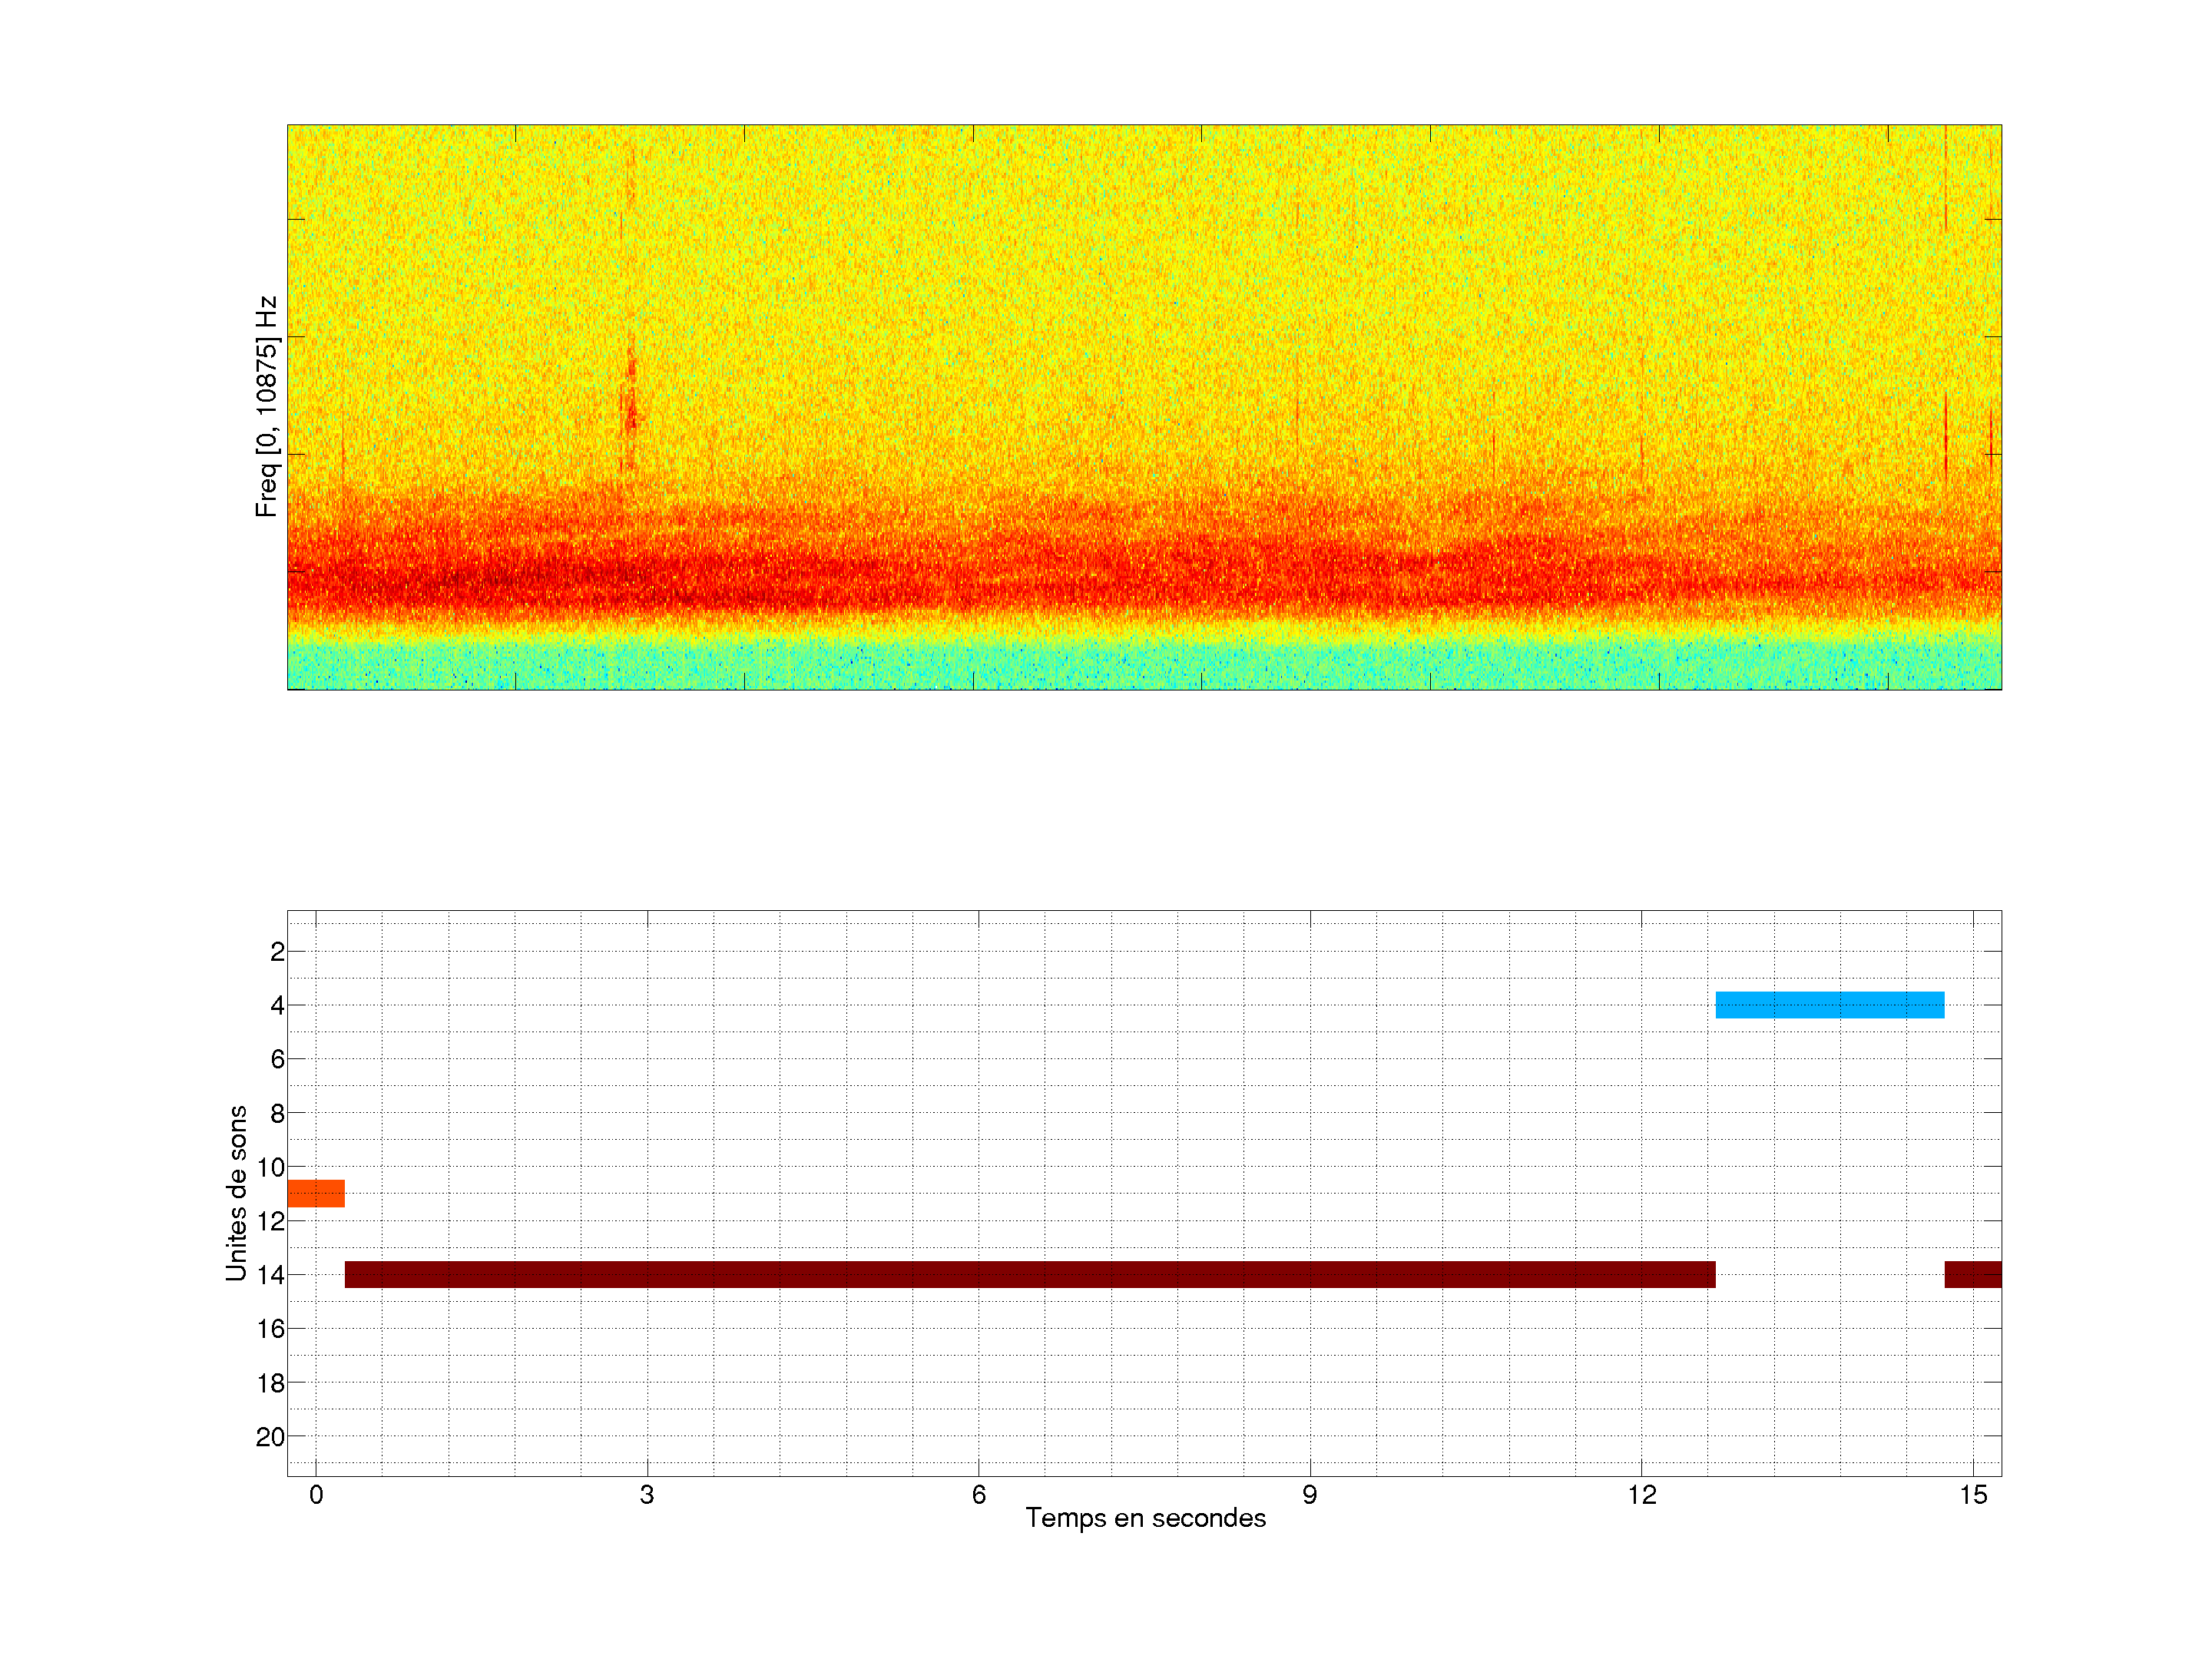
Task: Click the short dark red bar at far right
Action: coord(1972,1274)
